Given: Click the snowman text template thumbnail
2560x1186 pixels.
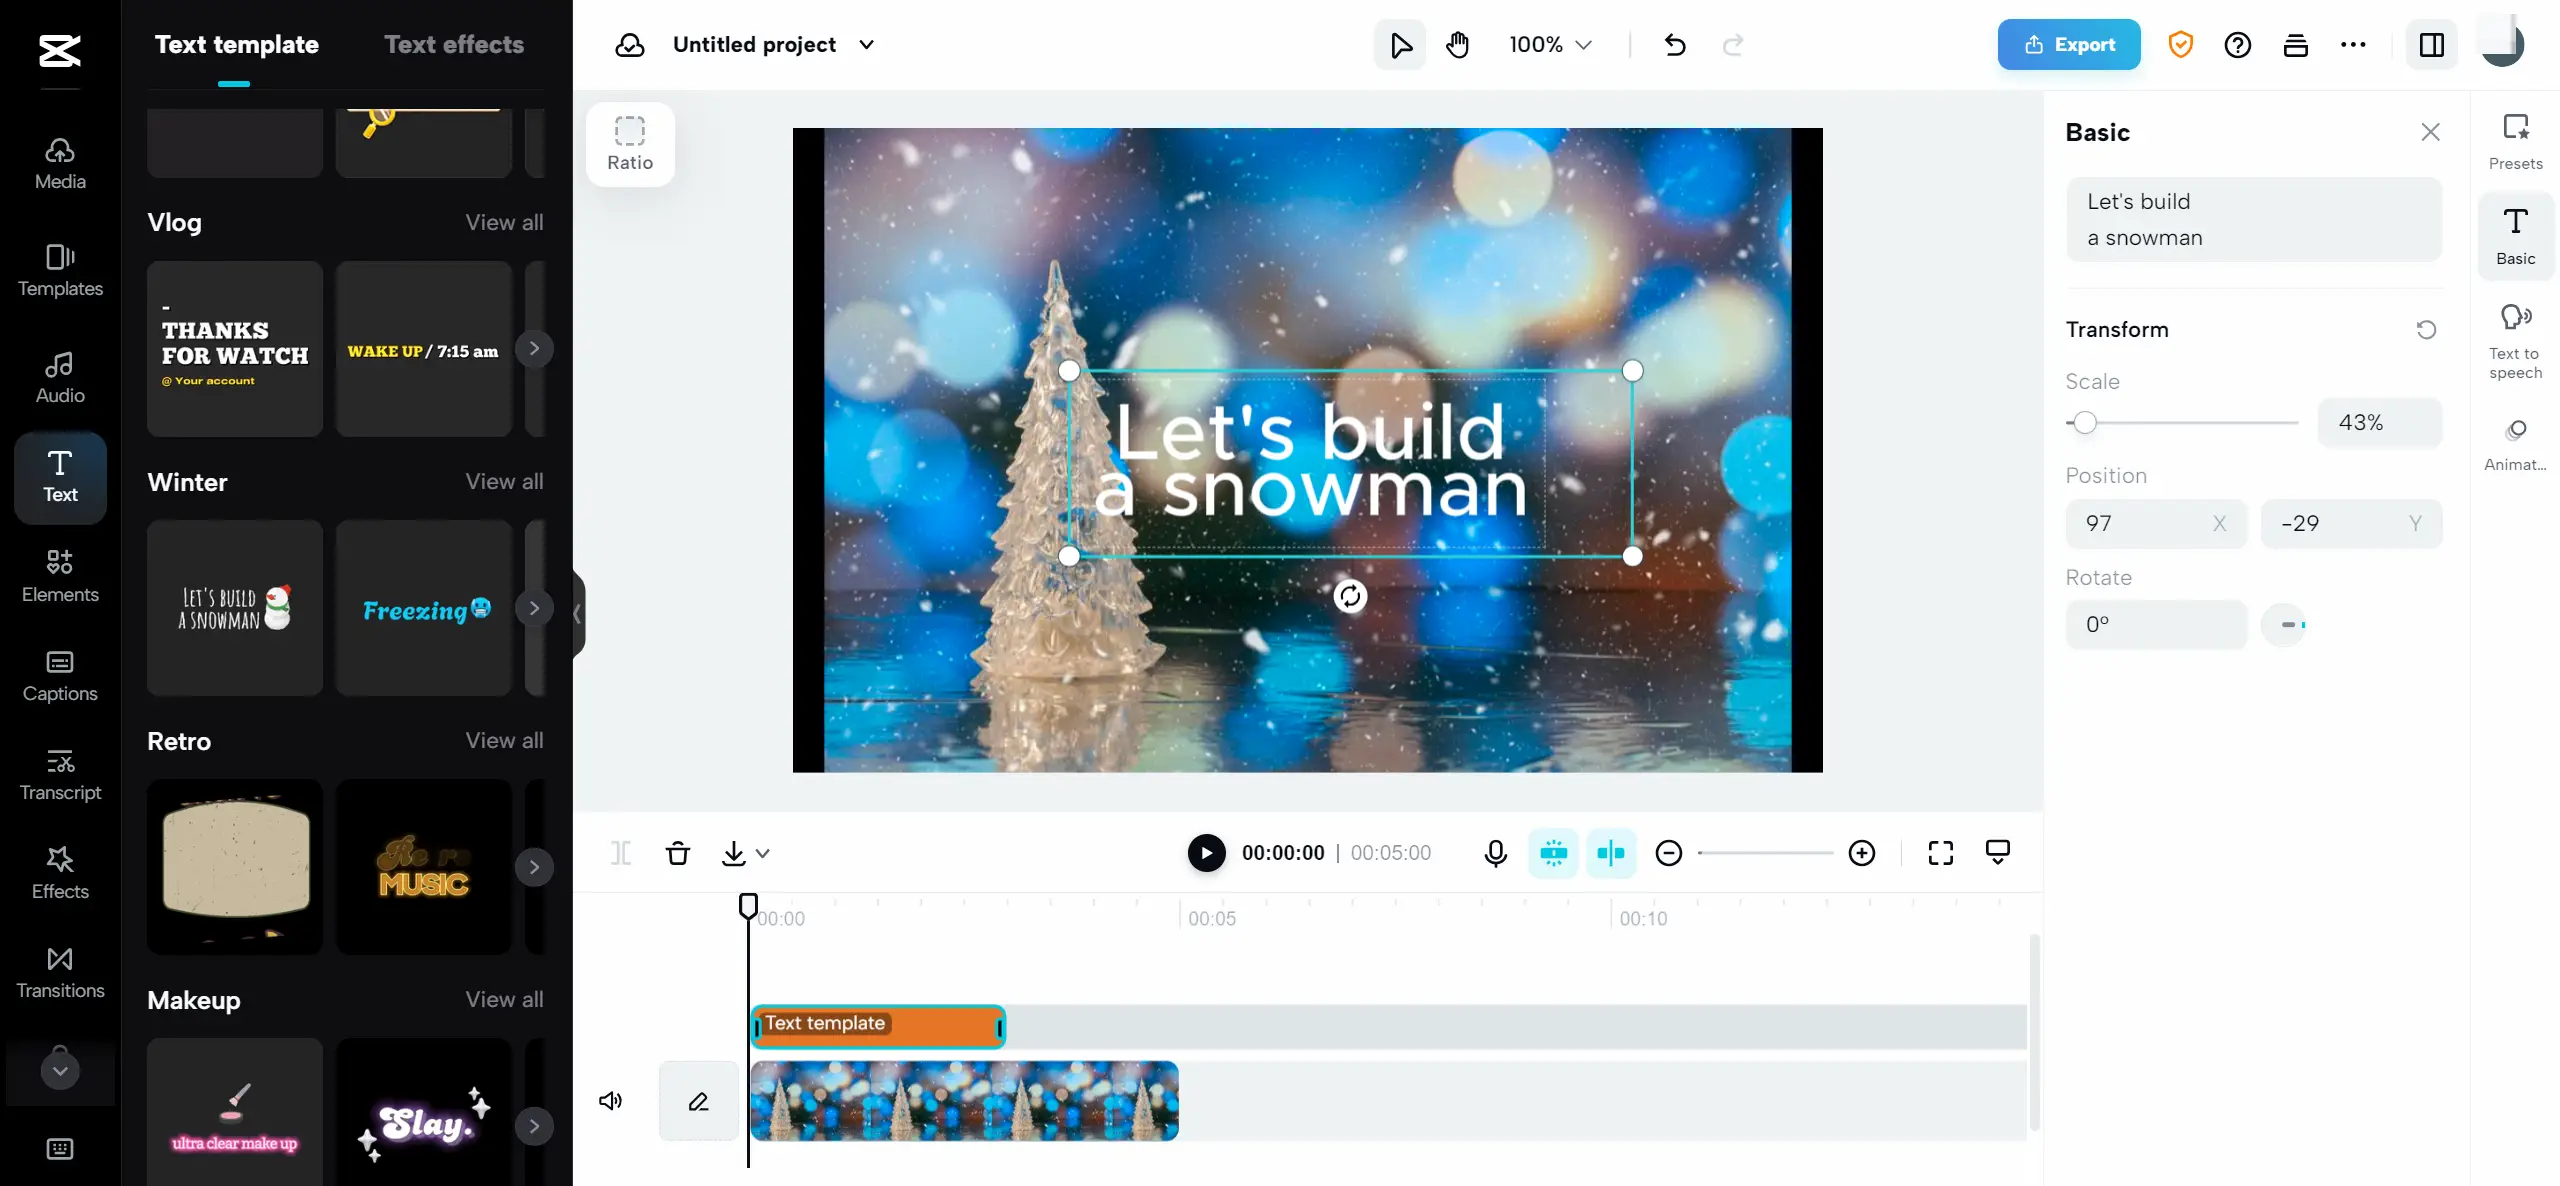Looking at the screenshot, I should coord(233,608).
